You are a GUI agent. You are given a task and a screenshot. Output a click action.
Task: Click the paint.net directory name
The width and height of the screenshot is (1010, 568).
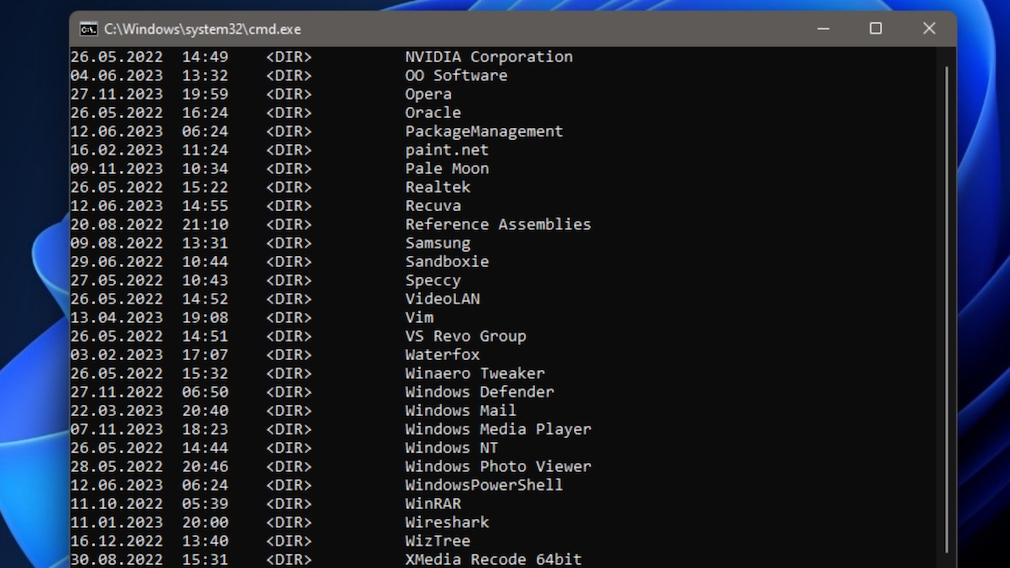pyautogui.click(x=446, y=150)
